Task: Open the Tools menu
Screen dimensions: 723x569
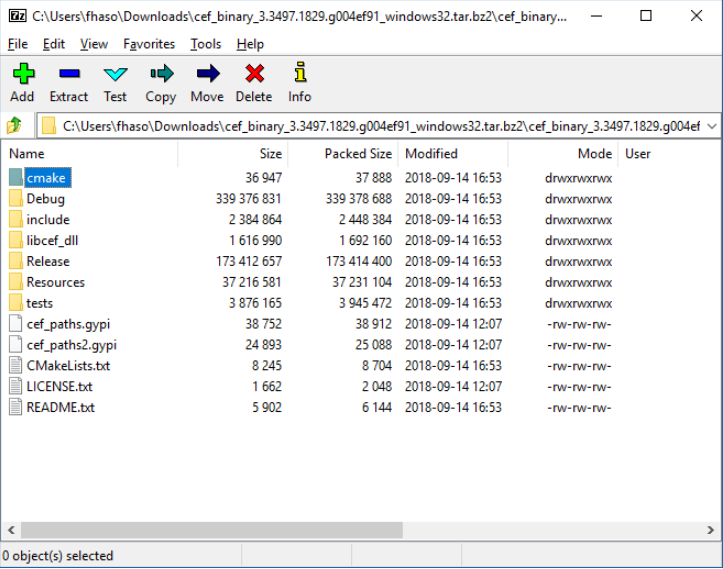Action: pos(206,44)
